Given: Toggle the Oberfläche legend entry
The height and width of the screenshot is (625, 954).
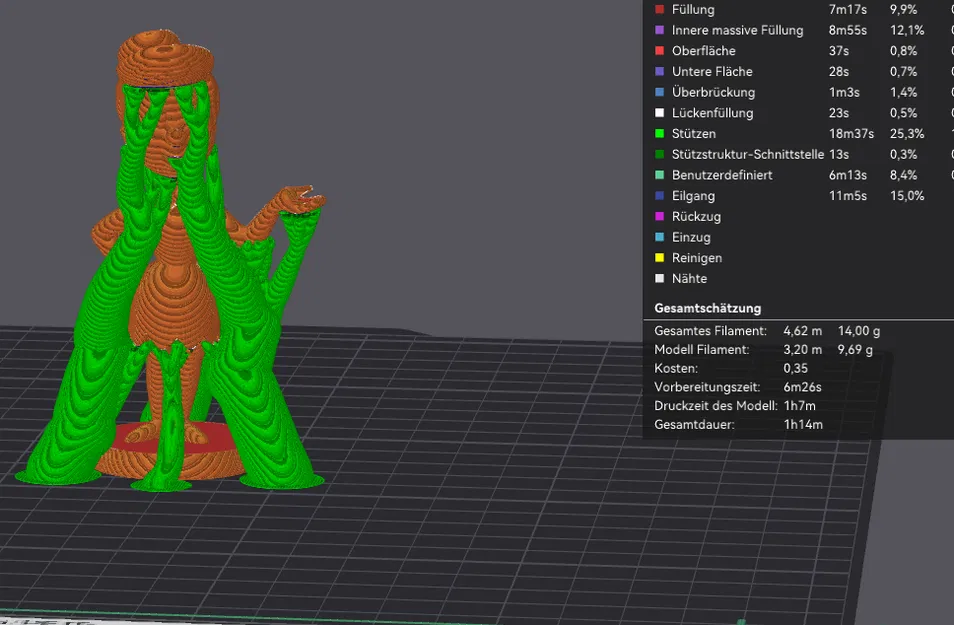Looking at the screenshot, I should 700,50.
